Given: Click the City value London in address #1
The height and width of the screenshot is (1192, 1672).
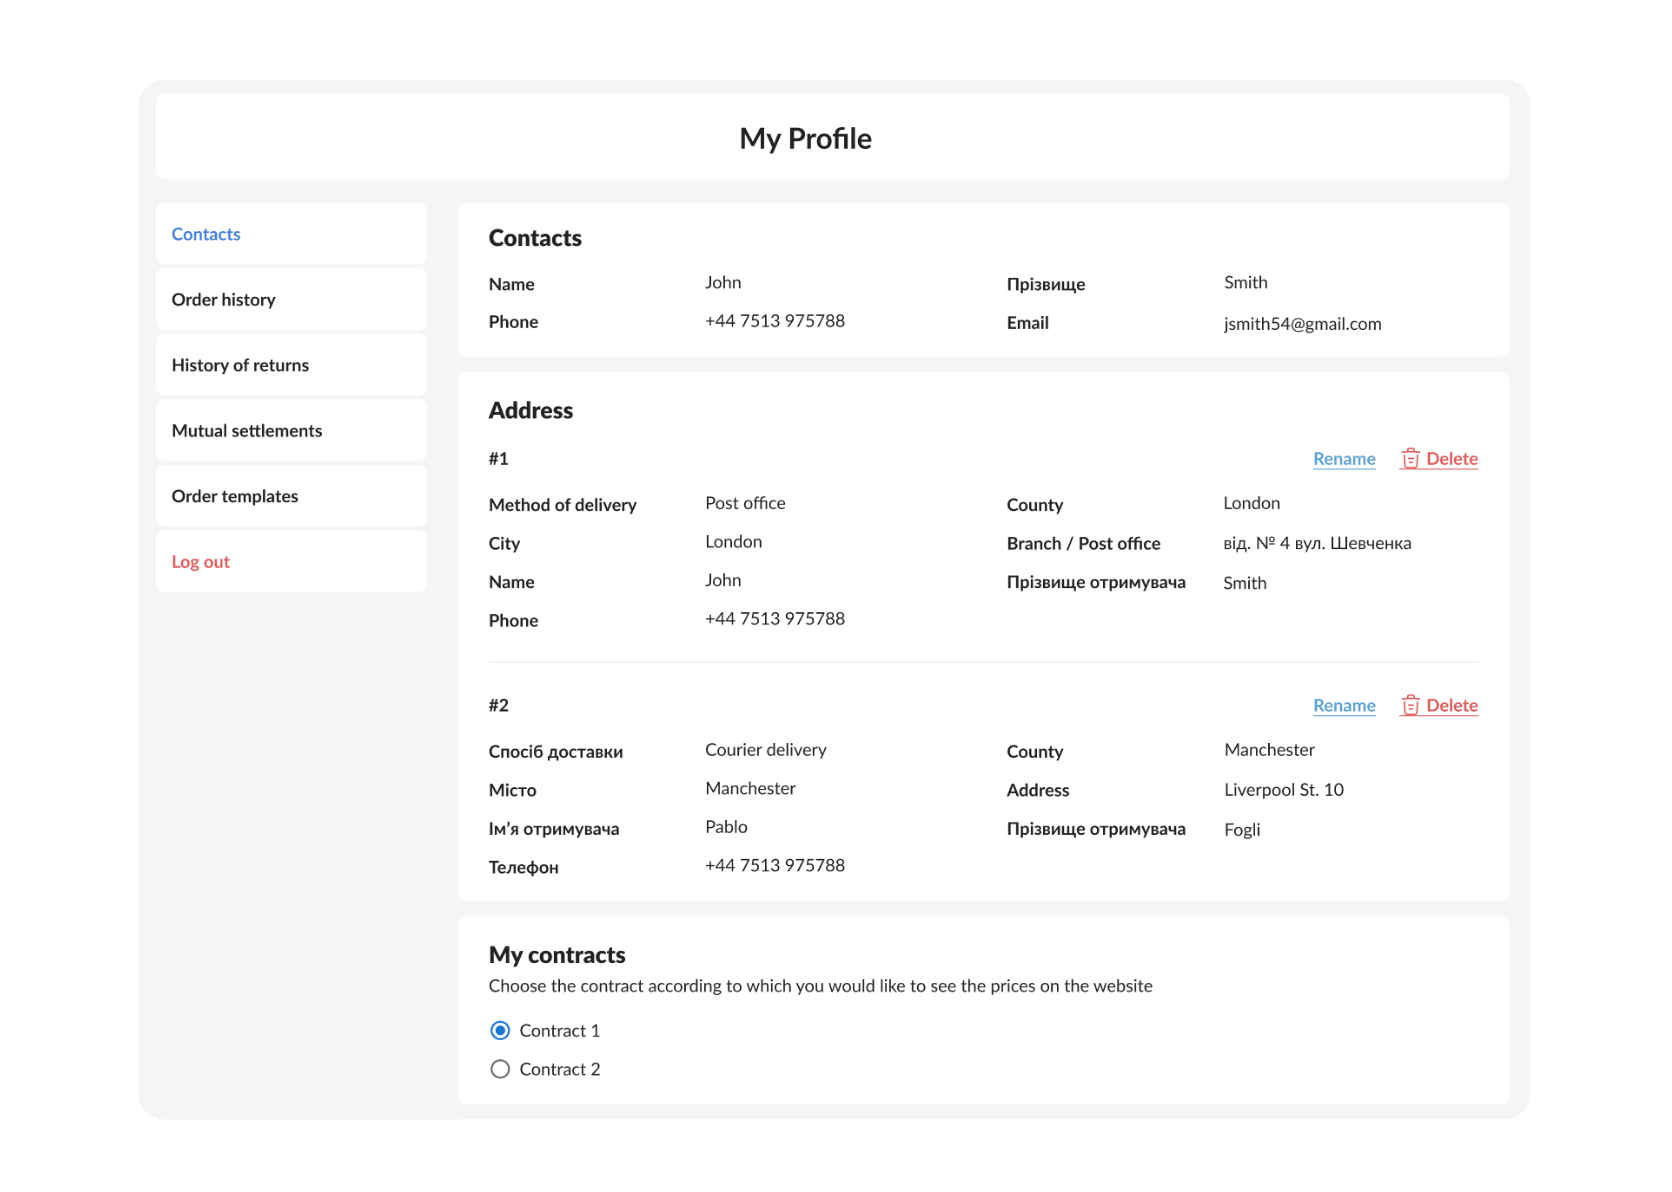Looking at the screenshot, I should pos(734,542).
